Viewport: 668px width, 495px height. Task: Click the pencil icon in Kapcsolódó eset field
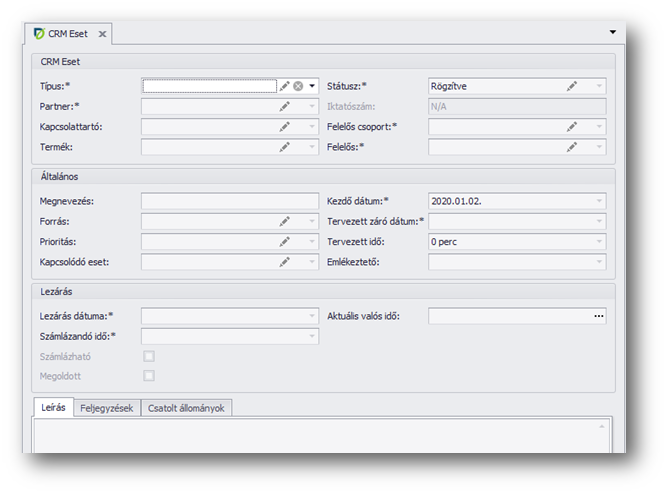tap(285, 261)
